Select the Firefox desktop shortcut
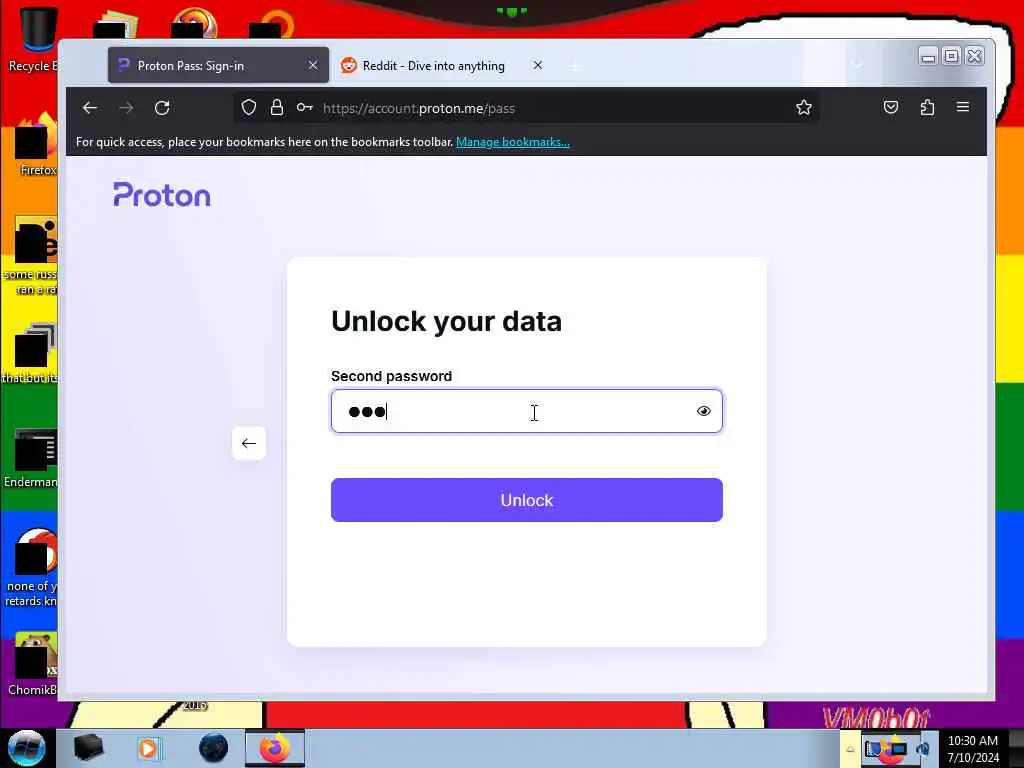The height and width of the screenshot is (768, 1024). point(34,145)
